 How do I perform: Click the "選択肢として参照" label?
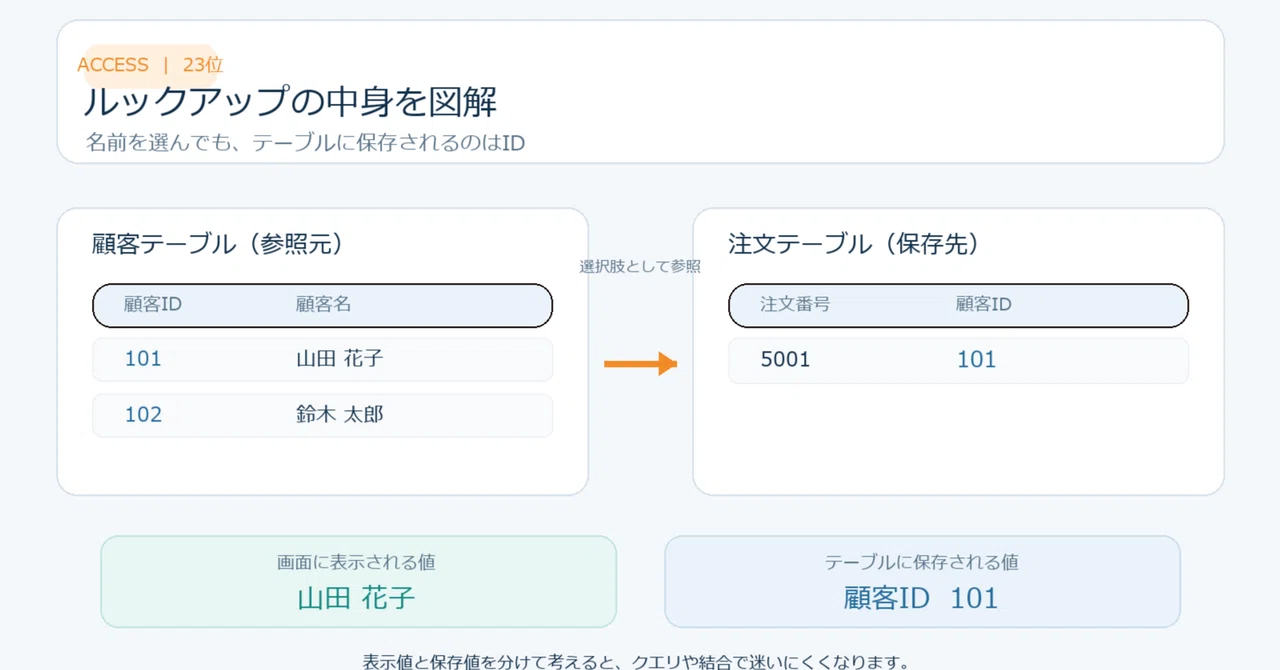coord(640,267)
